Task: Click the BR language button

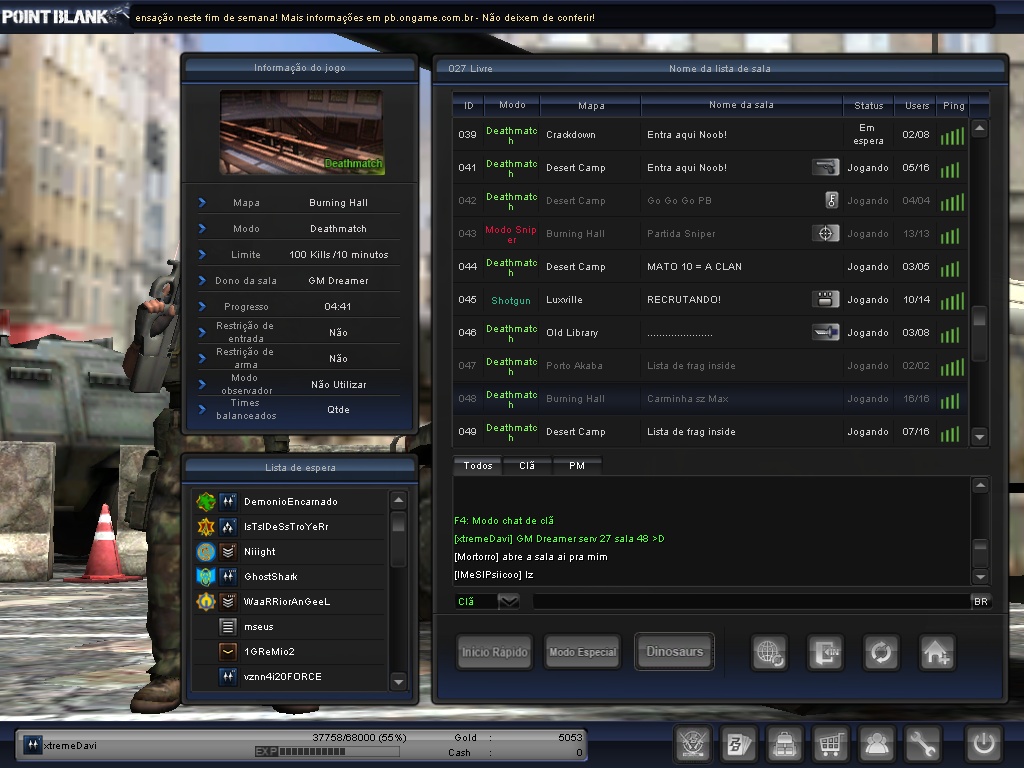Action: (981, 601)
